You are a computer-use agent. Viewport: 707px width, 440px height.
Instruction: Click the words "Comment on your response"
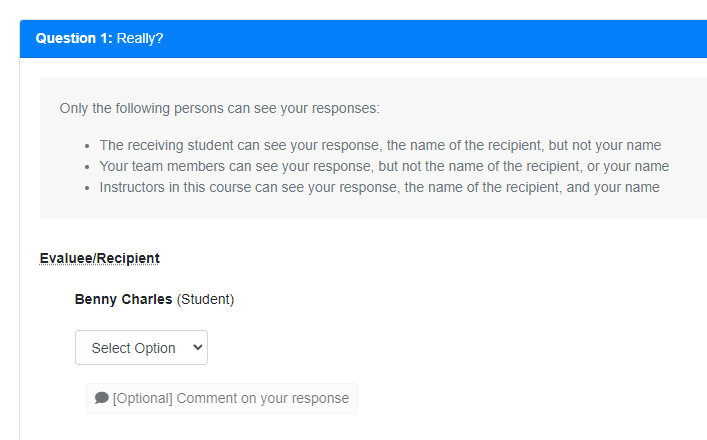(262, 398)
